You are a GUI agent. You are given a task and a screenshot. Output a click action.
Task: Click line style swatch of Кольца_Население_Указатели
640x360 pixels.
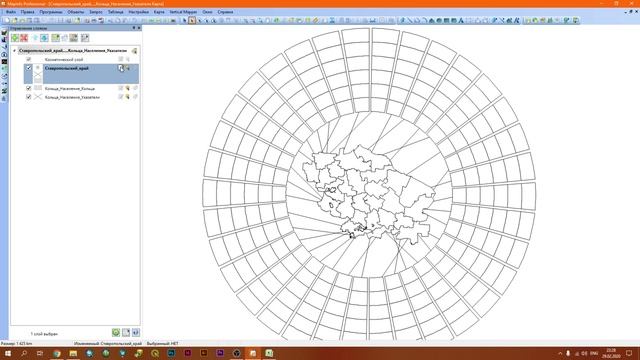click(38, 97)
